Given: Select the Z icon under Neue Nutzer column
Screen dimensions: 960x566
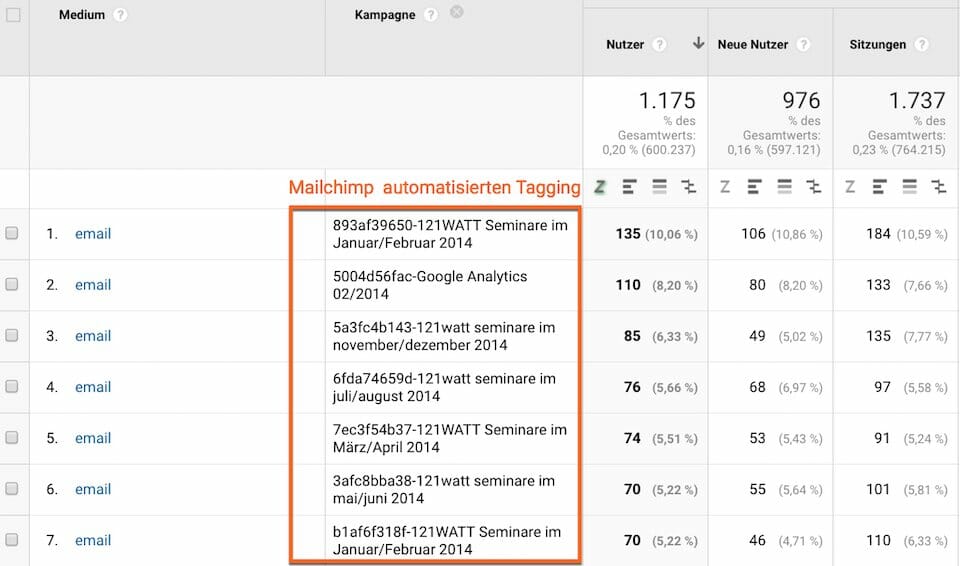Looking at the screenshot, I should 725,187.
